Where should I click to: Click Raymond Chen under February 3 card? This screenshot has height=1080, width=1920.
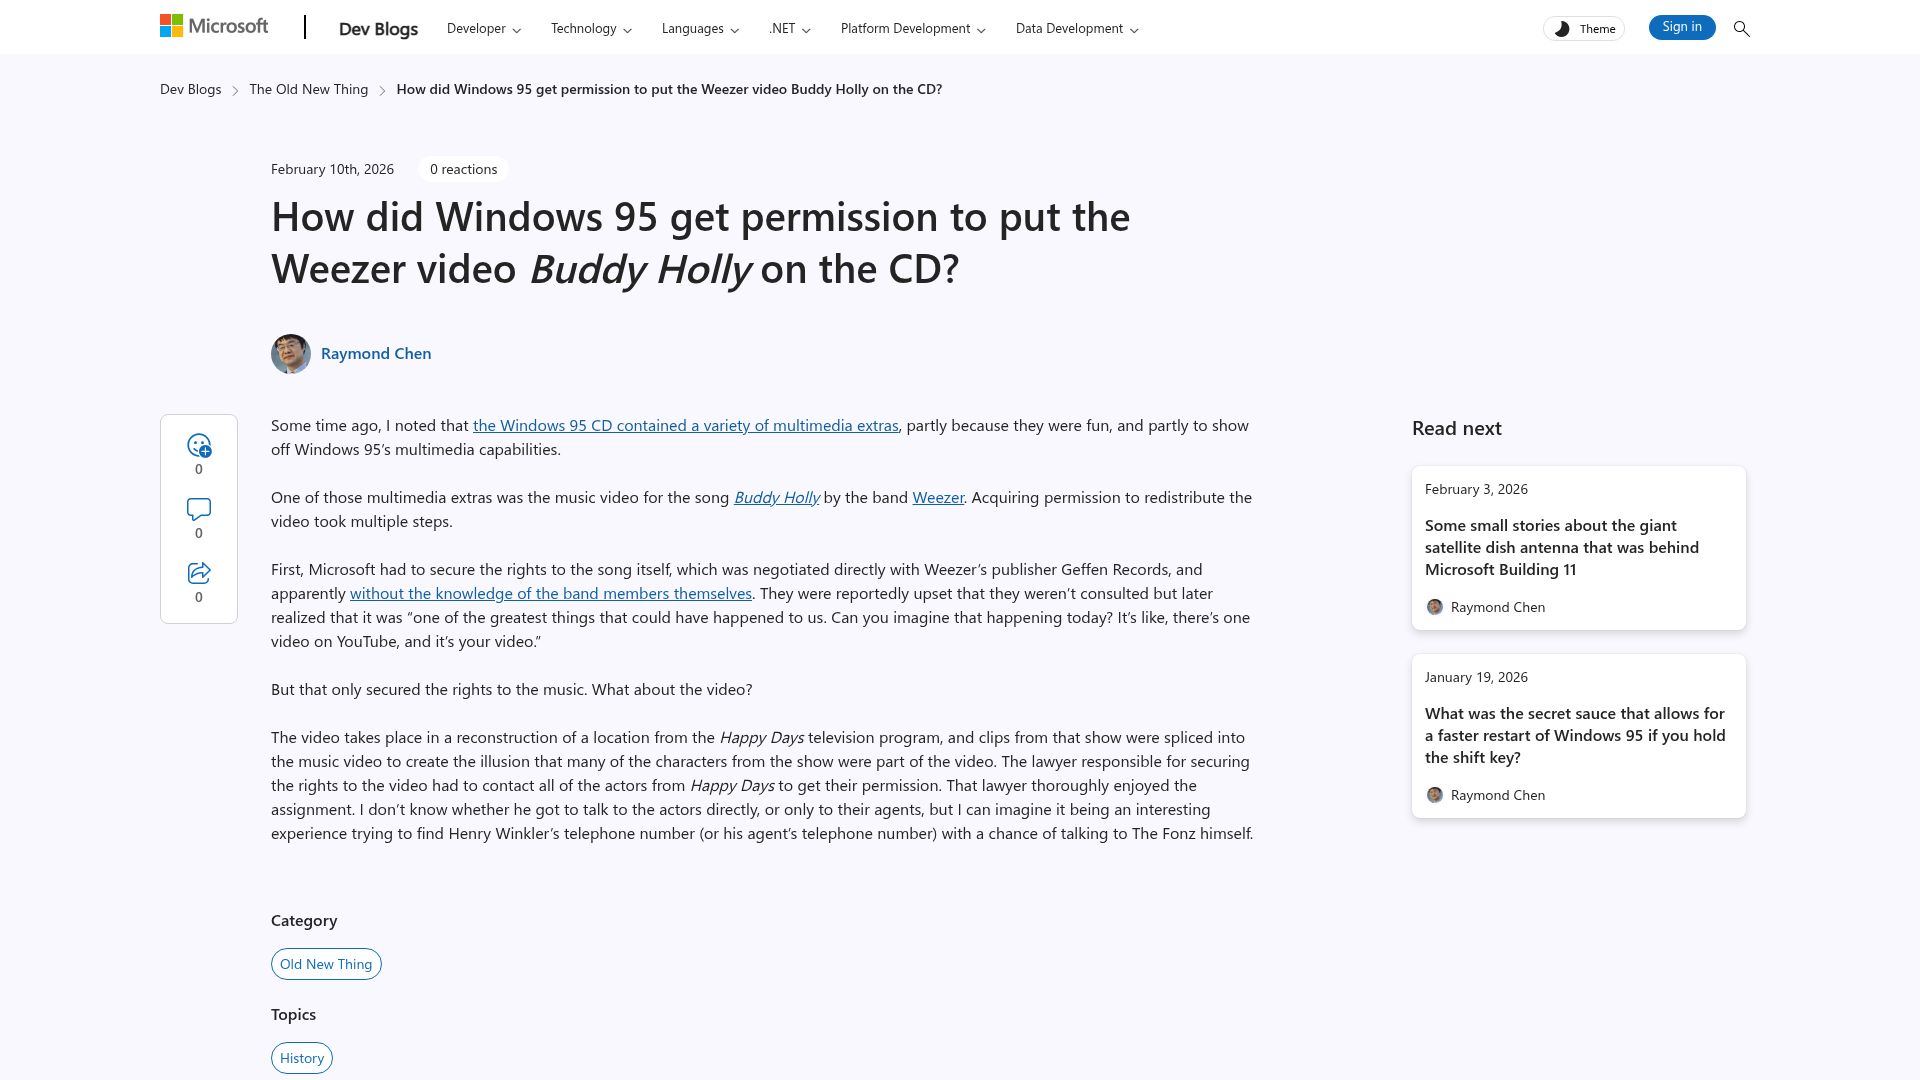(x=1497, y=607)
